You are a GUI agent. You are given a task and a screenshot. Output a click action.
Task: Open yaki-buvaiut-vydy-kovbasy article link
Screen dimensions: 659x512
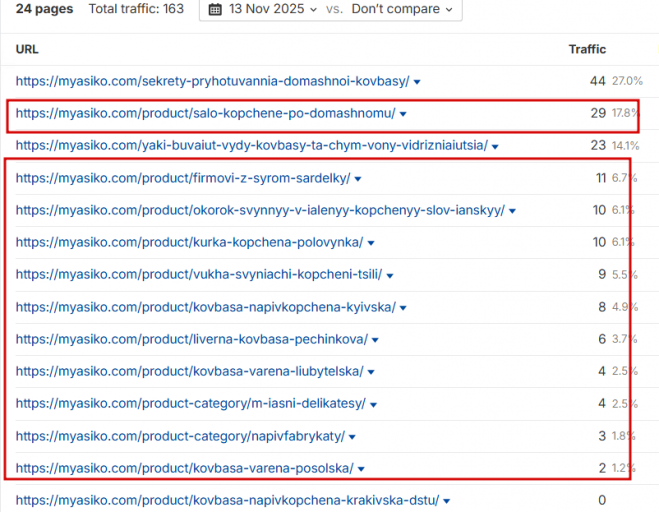tap(252, 145)
